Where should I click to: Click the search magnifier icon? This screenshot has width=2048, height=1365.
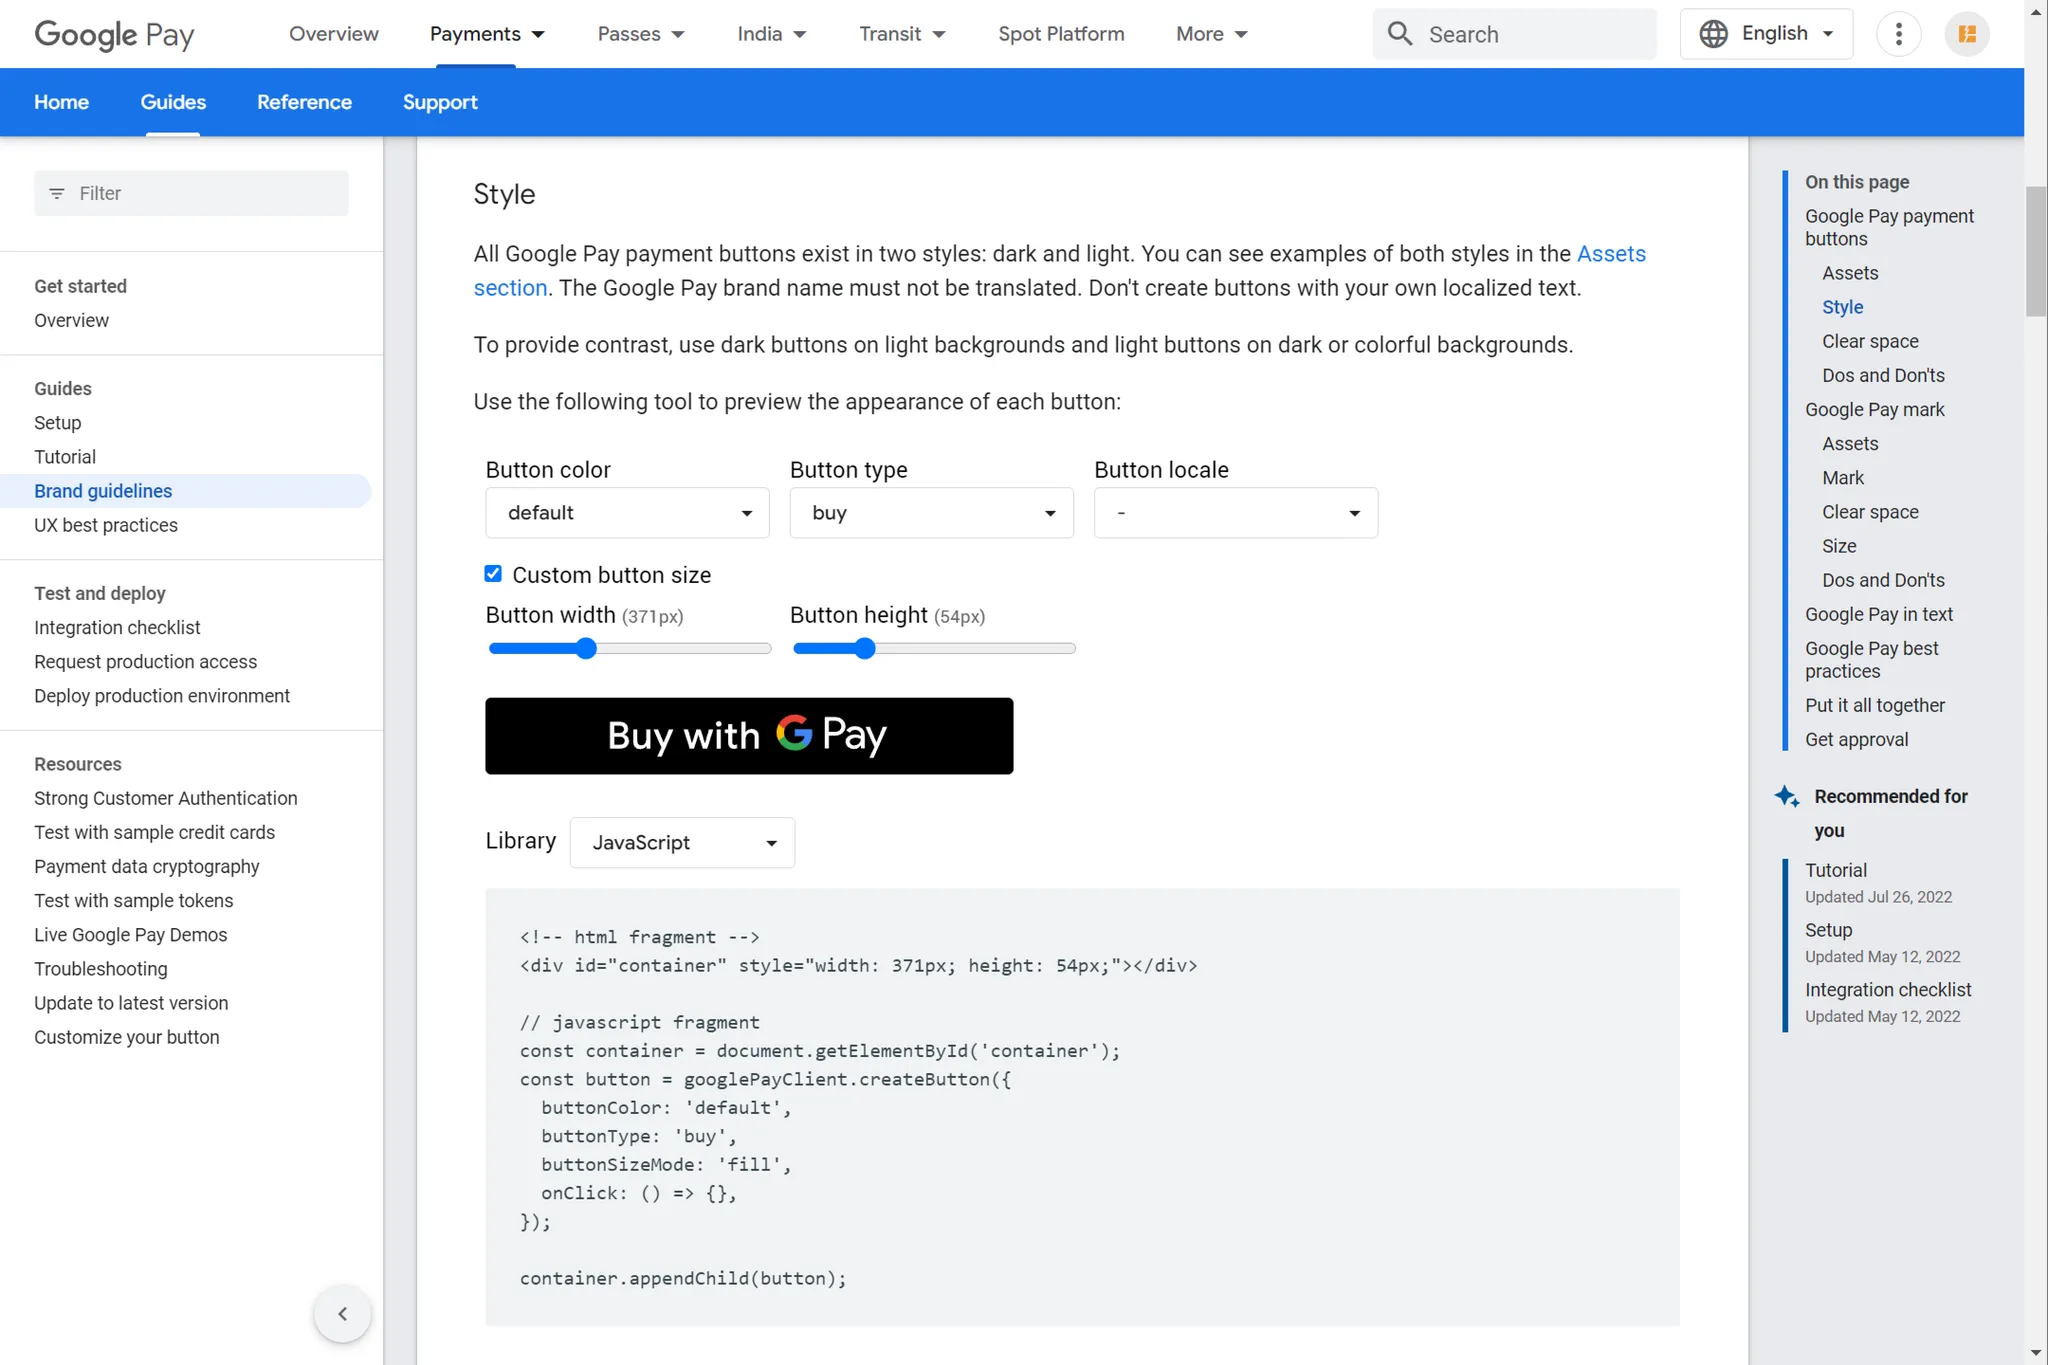coord(1398,33)
